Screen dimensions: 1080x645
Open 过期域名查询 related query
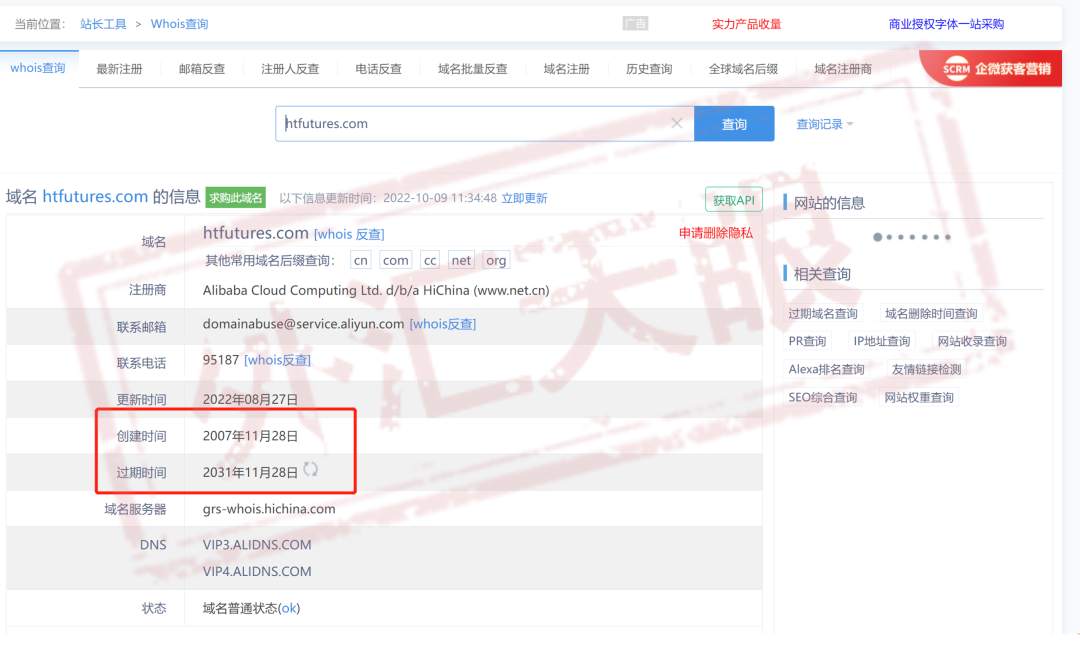click(x=823, y=314)
